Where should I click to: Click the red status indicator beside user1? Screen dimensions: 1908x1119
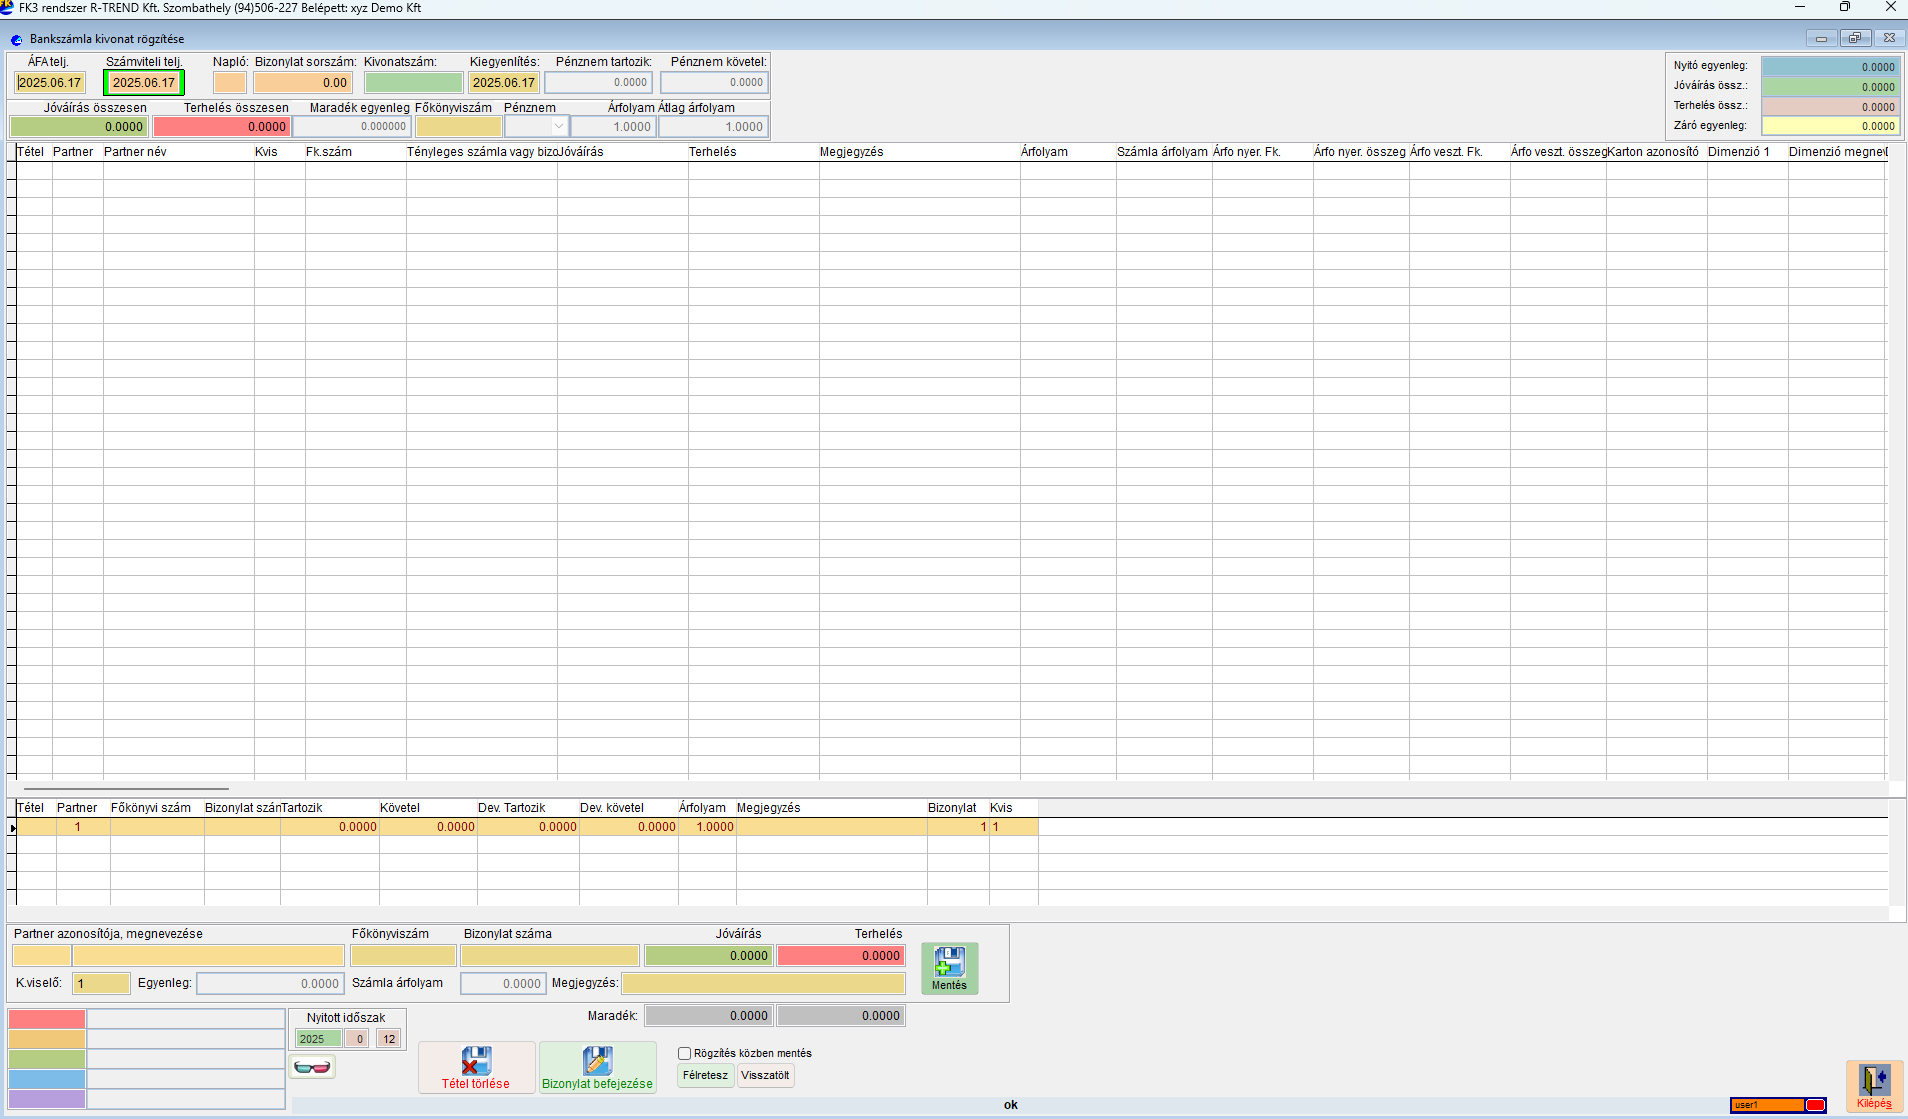[x=1815, y=1105]
